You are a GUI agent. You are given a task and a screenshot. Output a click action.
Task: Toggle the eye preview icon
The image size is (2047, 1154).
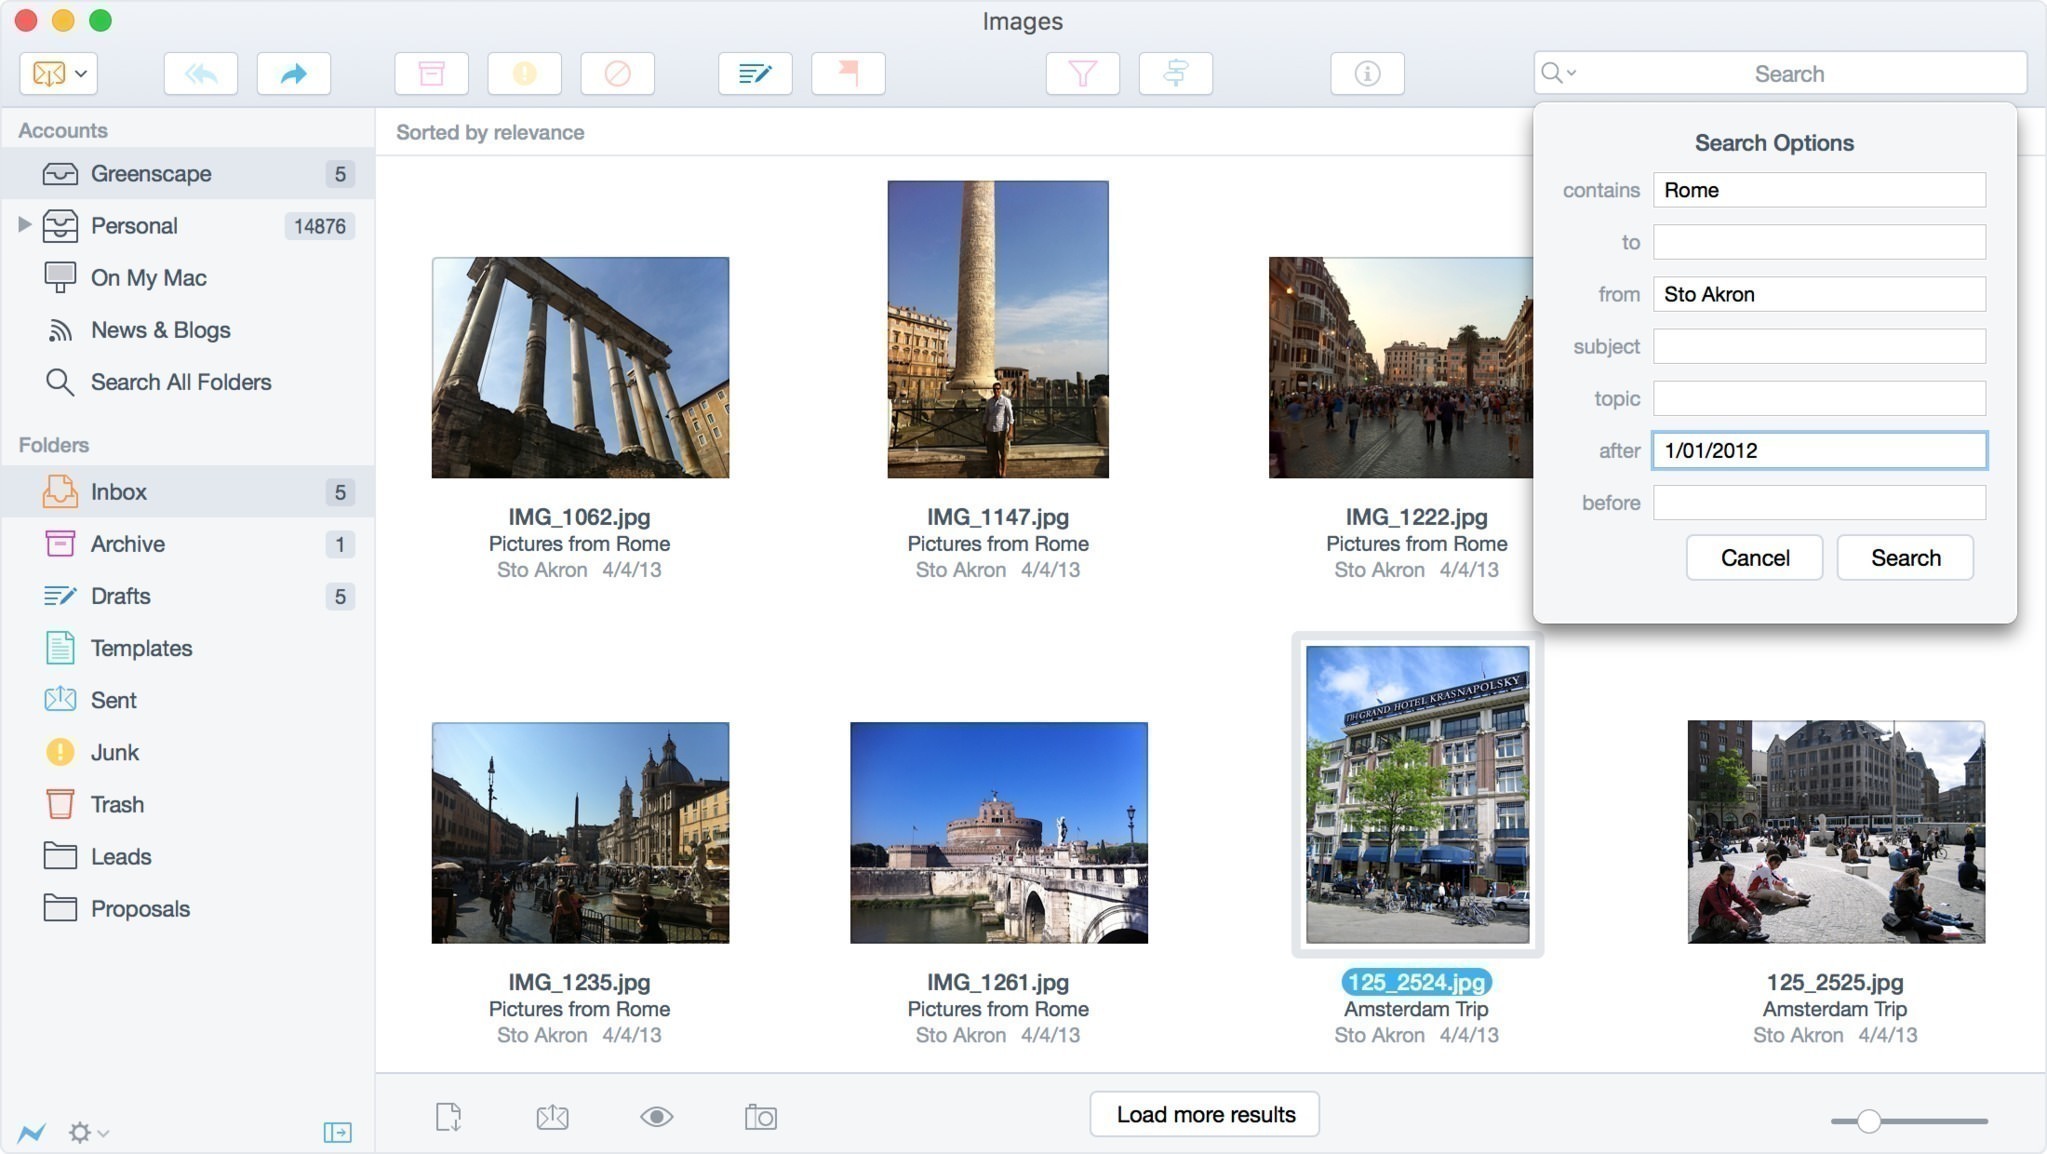point(656,1116)
